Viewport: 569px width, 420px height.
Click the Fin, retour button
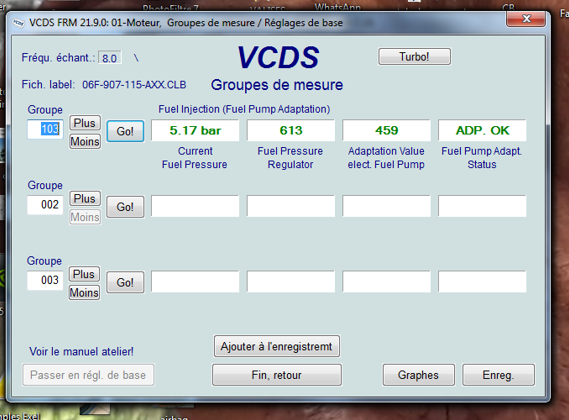[x=277, y=375]
